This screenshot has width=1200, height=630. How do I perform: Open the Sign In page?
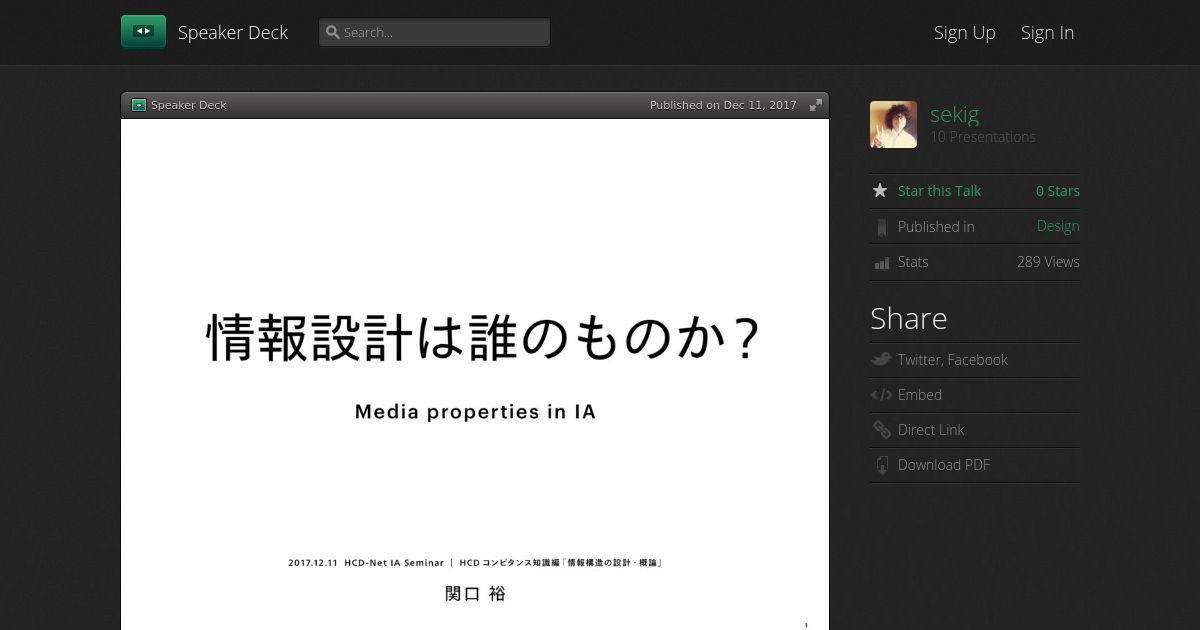pos(1047,32)
